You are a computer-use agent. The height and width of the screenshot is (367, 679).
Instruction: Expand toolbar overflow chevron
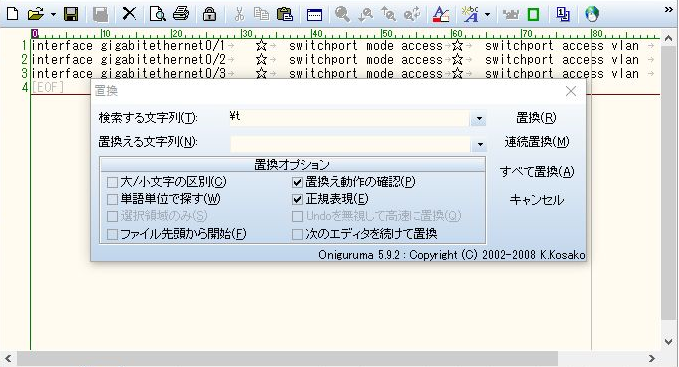click(x=669, y=10)
